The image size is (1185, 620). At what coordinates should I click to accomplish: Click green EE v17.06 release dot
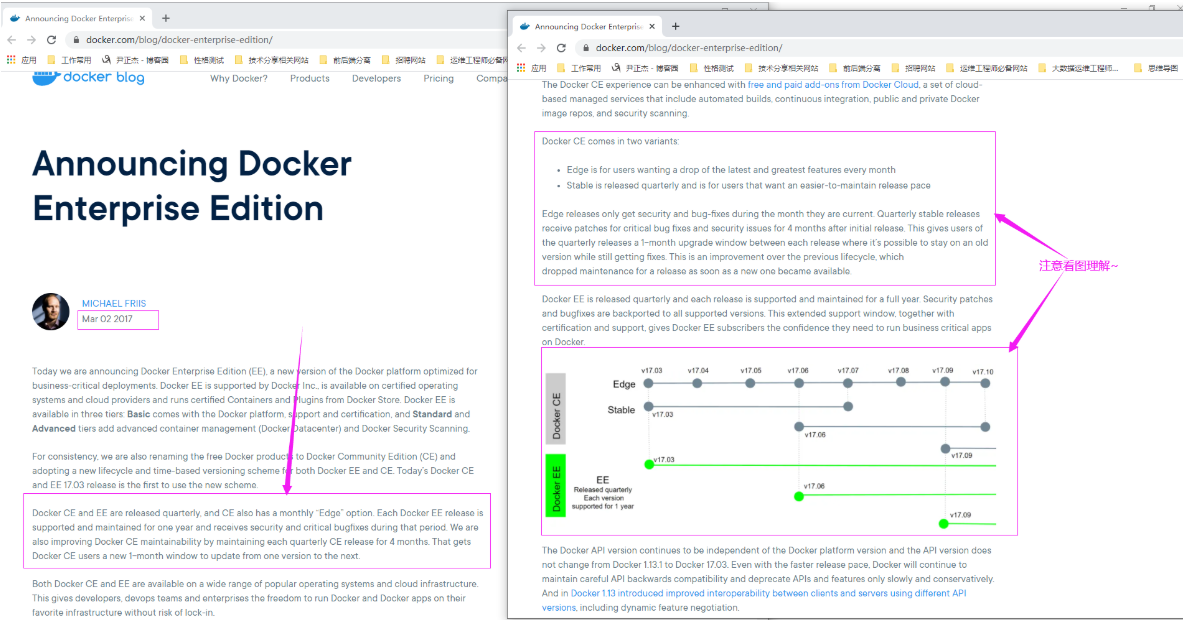(799, 496)
